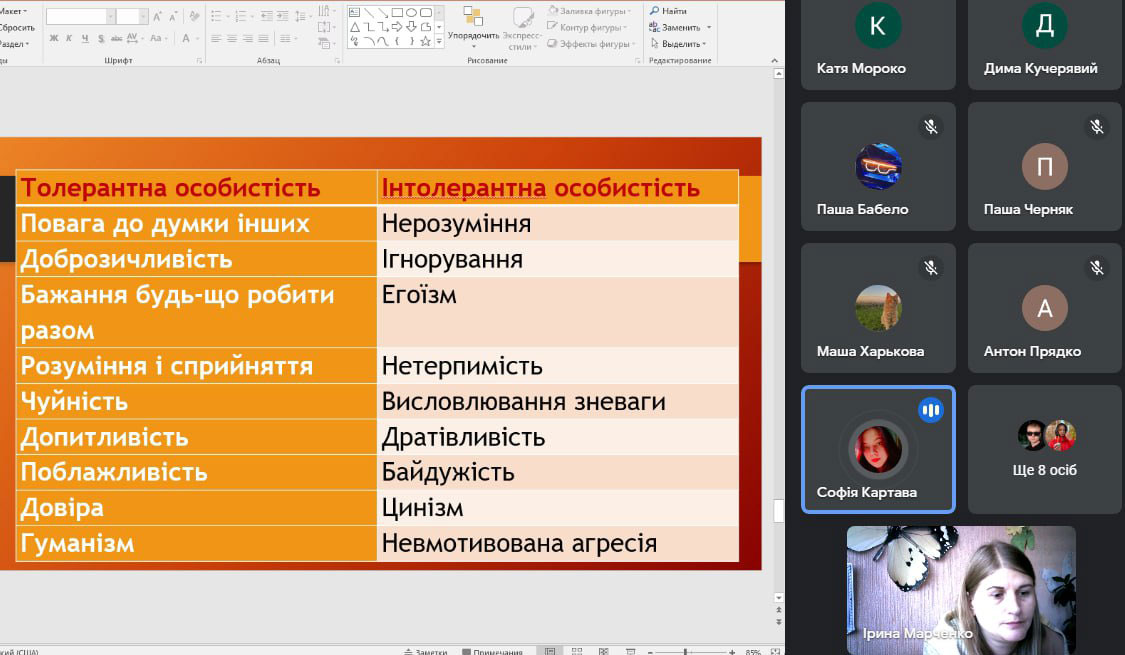Select right arrow shape in gallery
This screenshot has width=1125, height=655.
coord(397,27)
